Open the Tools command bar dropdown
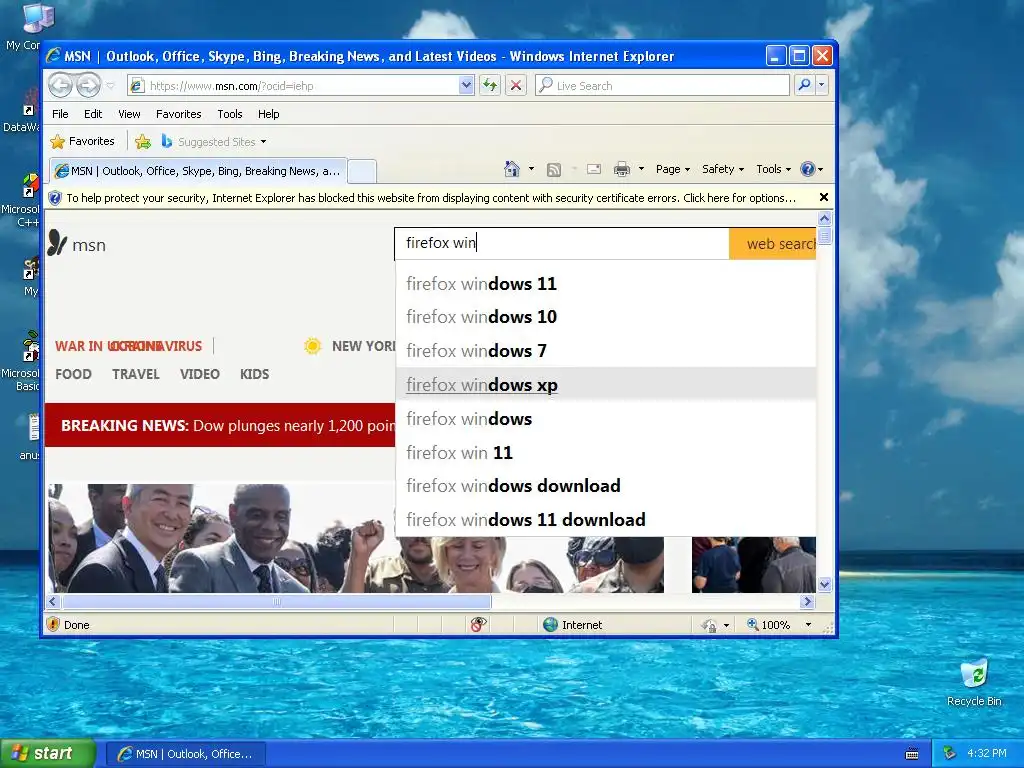 tap(773, 169)
